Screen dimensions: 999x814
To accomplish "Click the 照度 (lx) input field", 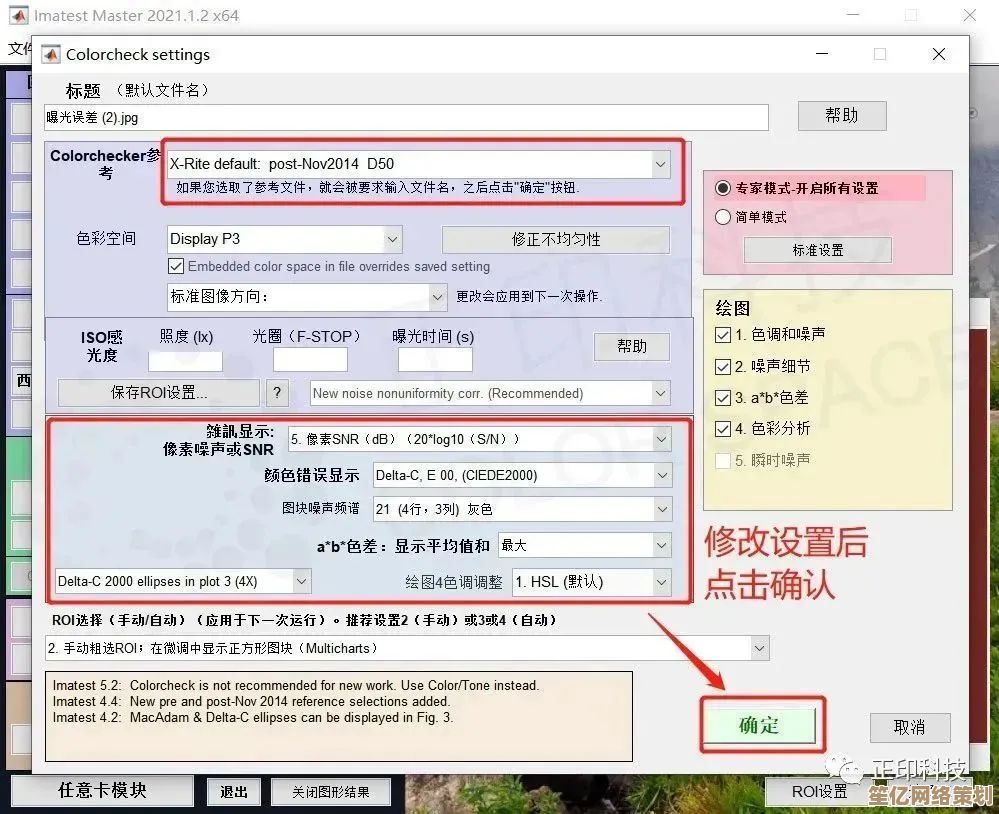I will pyautogui.click(x=185, y=360).
